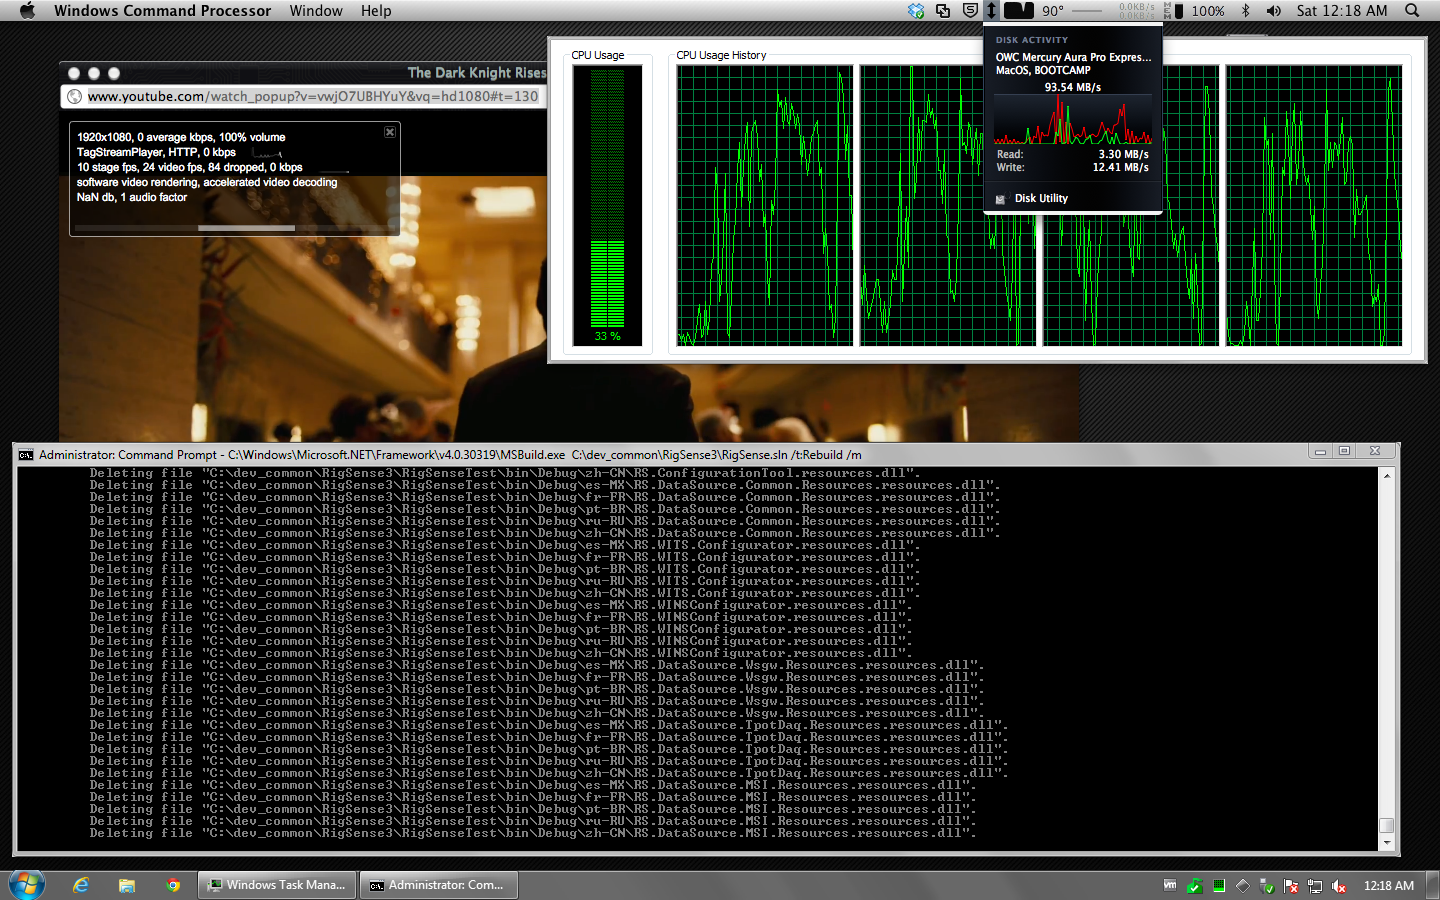Click the Bluetooth menu bar icon
1440x900 pixels.
tap(1245, 10)
